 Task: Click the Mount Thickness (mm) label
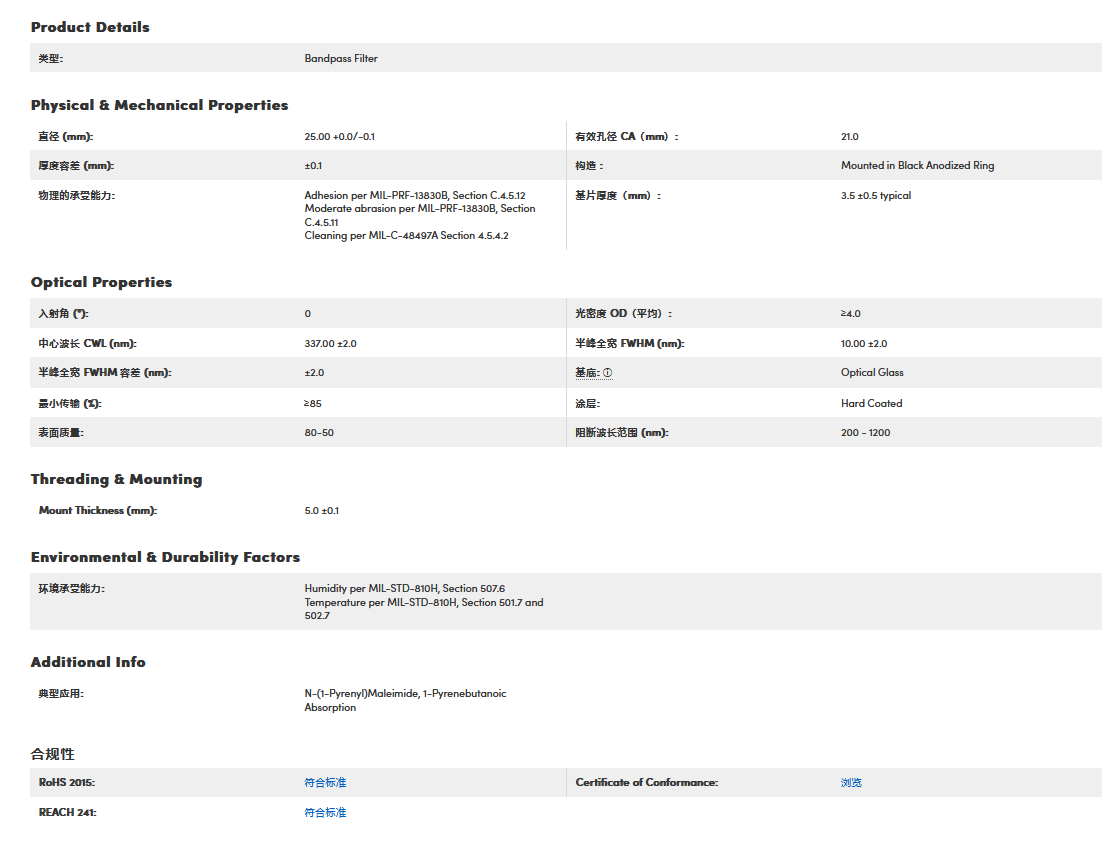point(98,510)
